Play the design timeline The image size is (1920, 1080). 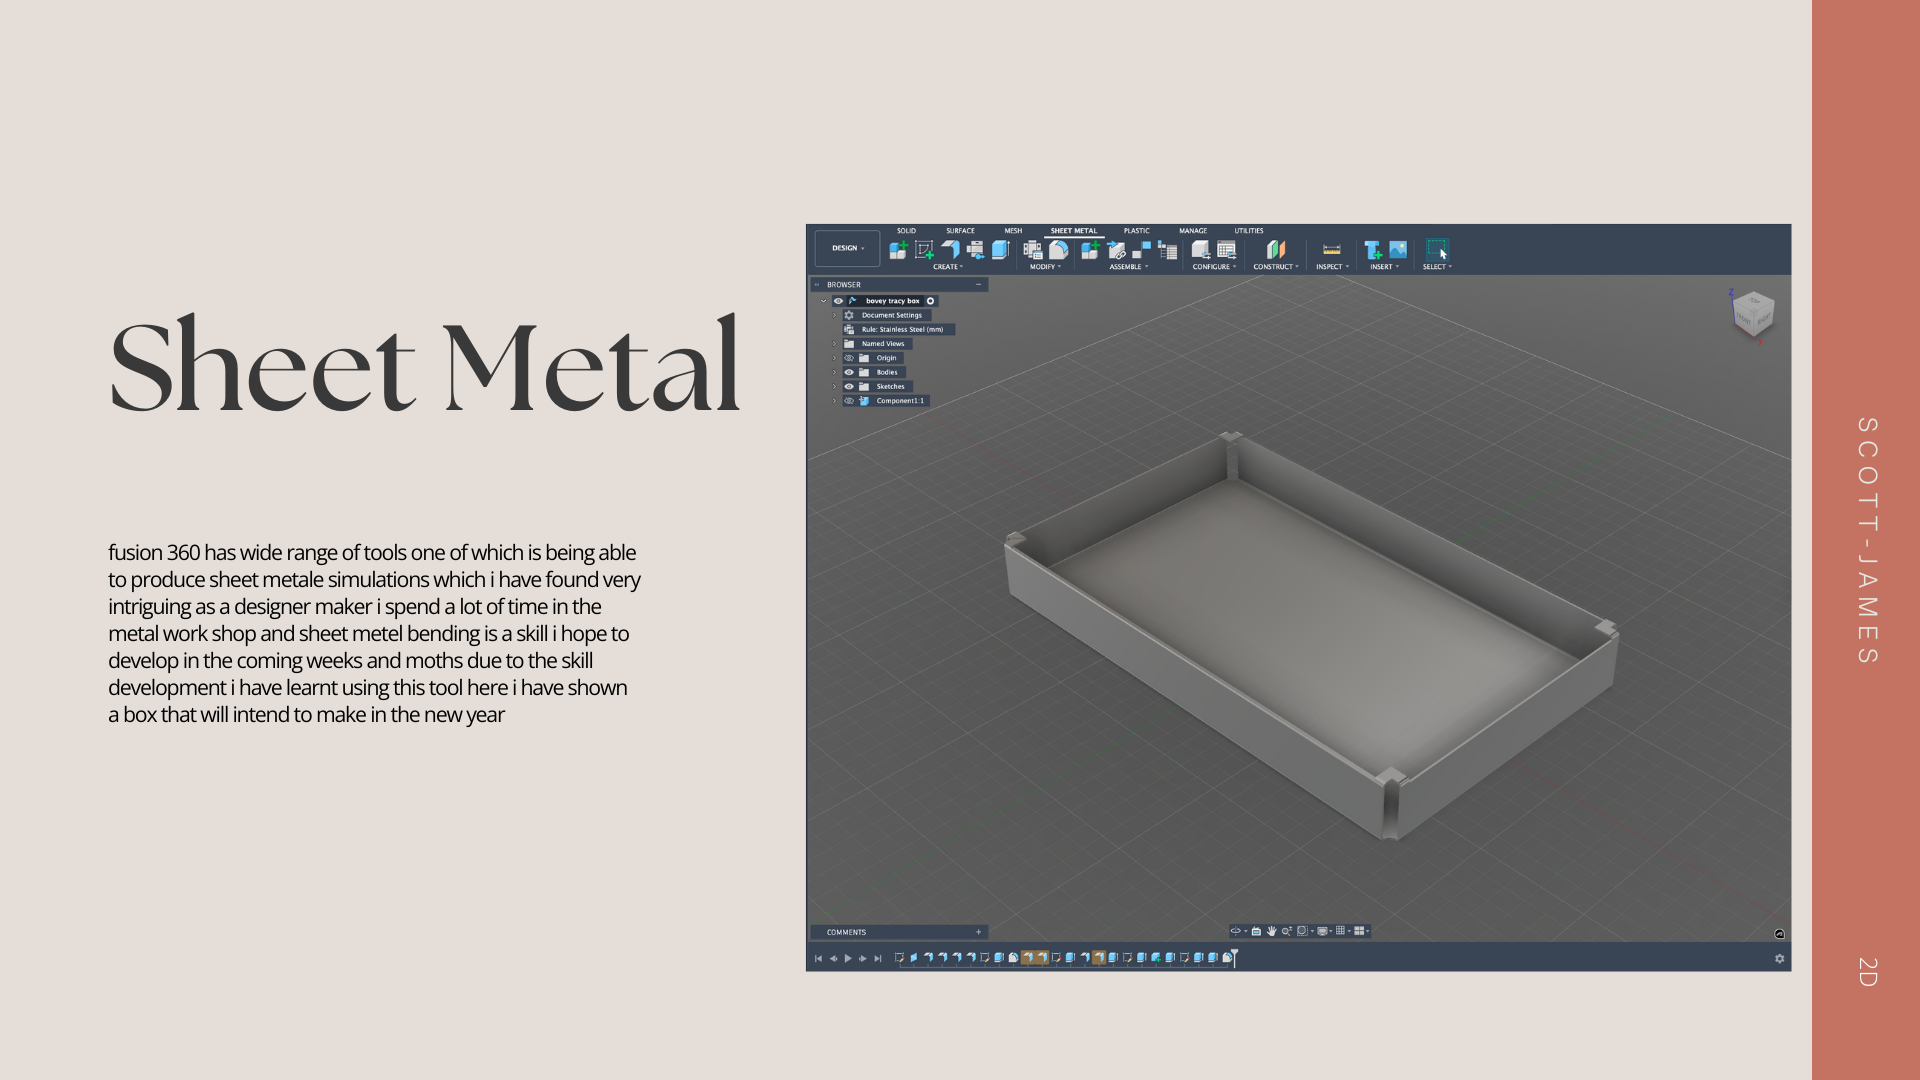848,958
